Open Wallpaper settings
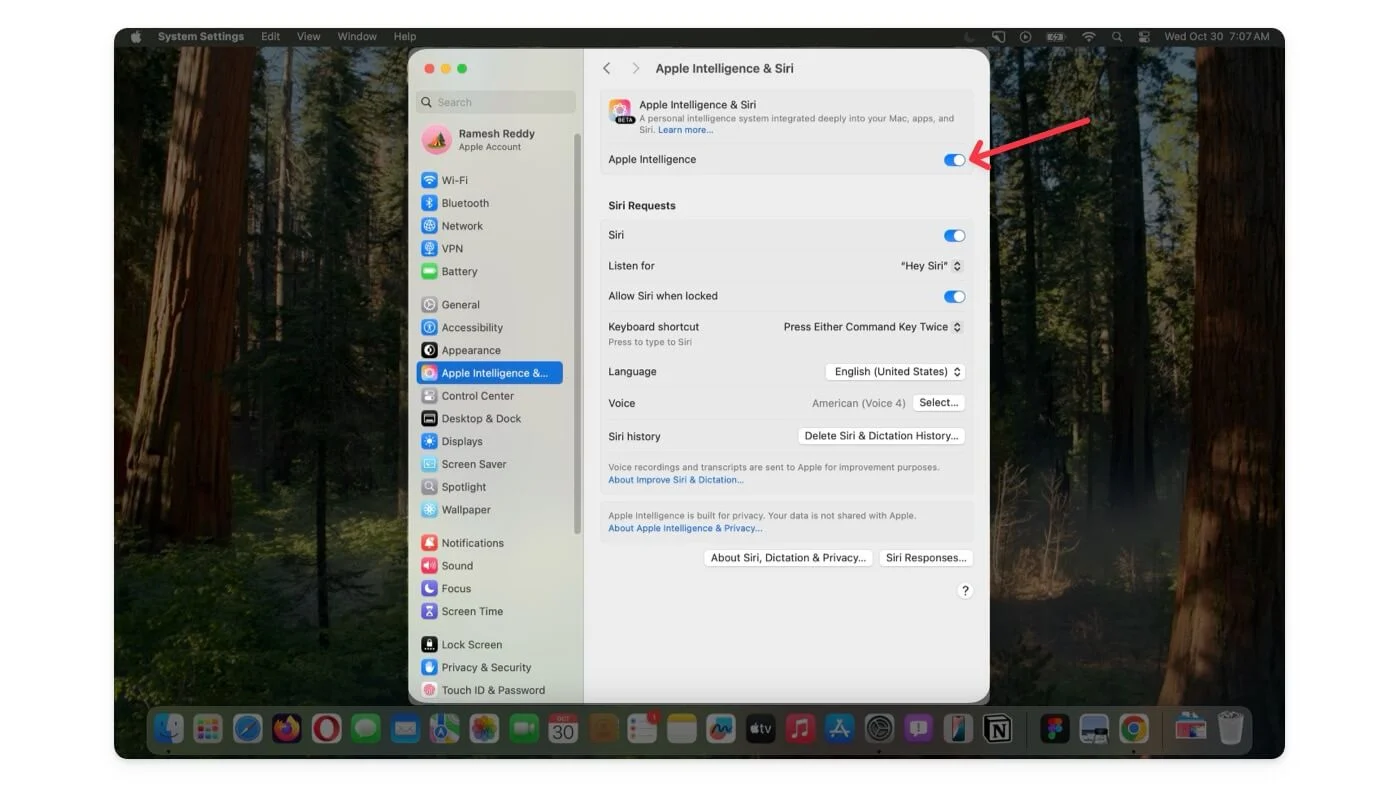Viewport: 1399px width, 787px height. click(x=490, y=510)
